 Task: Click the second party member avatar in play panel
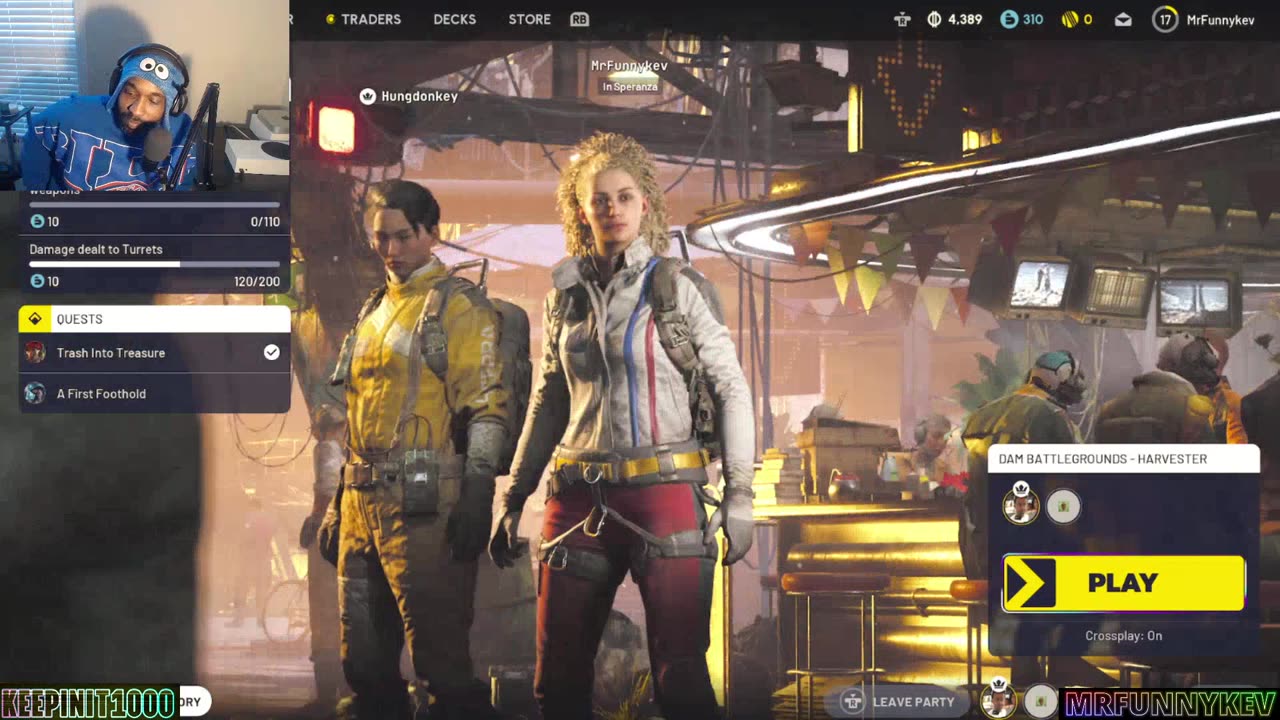(x=1063, y=506)
